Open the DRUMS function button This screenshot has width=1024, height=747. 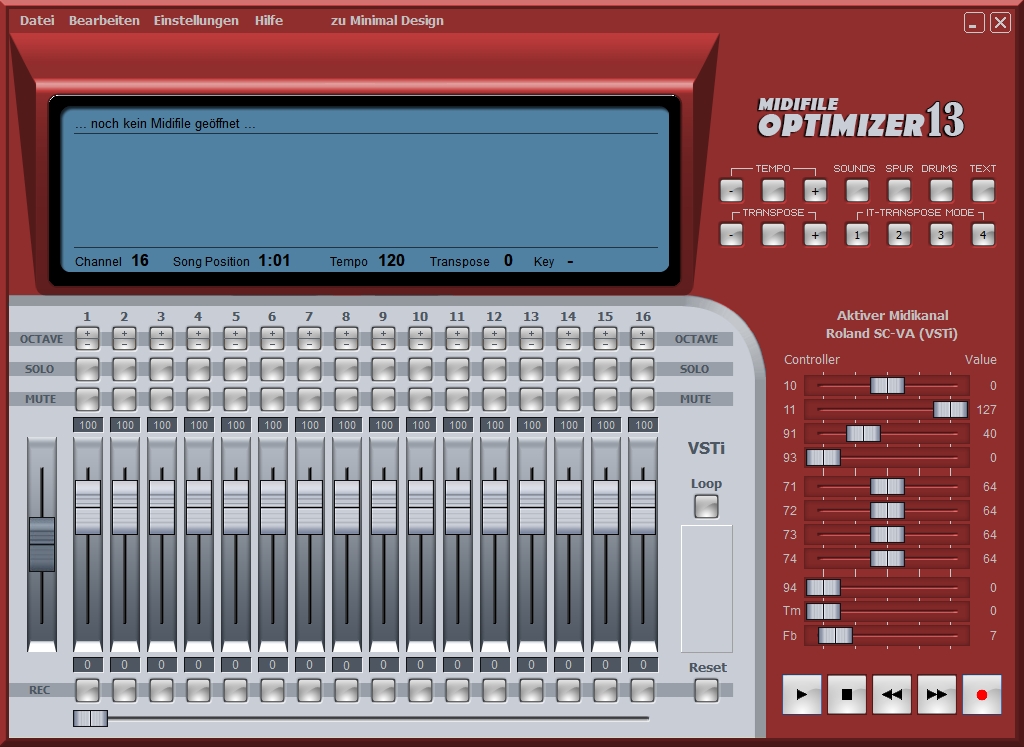click(x=939, y=189)
